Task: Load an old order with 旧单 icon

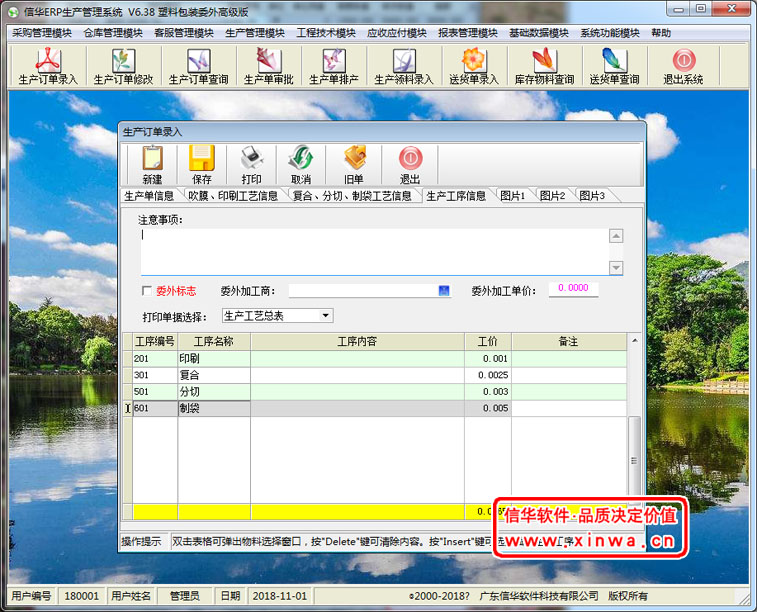Action: (354, 164)
